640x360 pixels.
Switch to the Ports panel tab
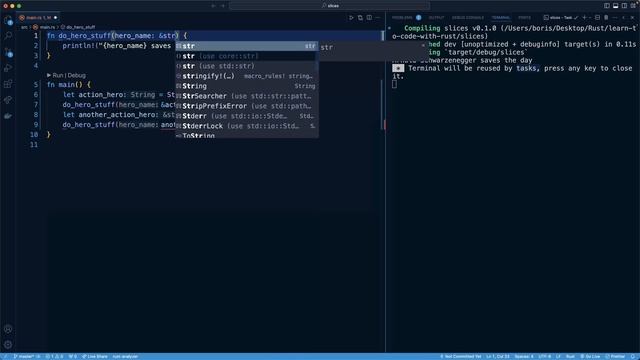(x=524, y=18)
